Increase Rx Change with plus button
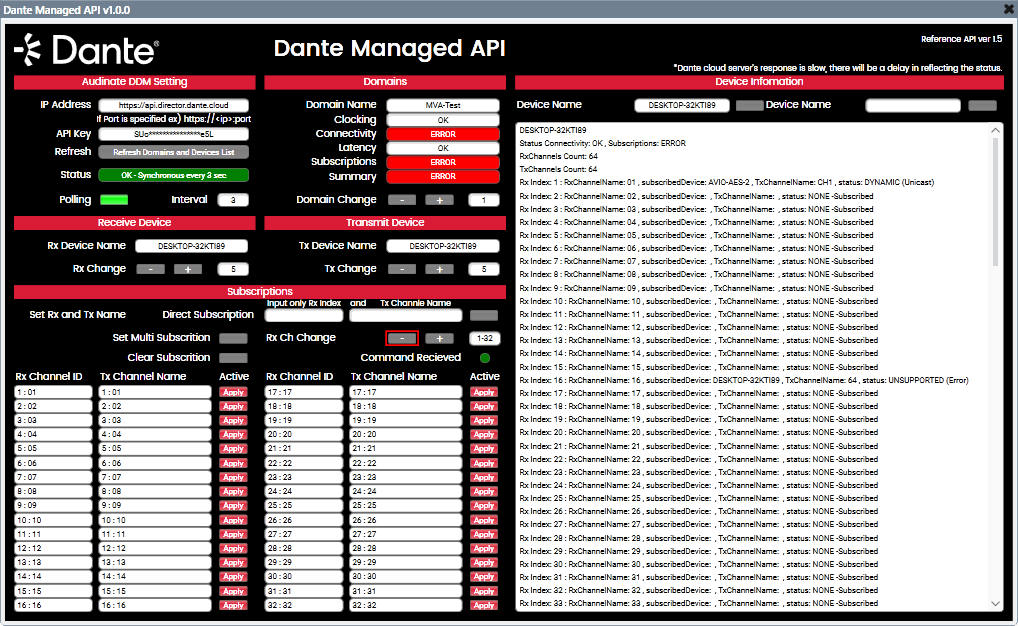1018x626 pixels. coord(188,269)
